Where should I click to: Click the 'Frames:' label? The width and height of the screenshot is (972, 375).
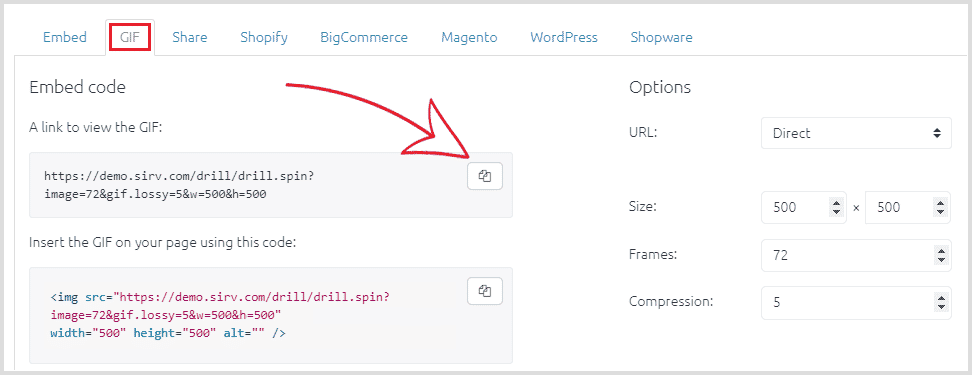pyautogui.click(x=653, y=255)
